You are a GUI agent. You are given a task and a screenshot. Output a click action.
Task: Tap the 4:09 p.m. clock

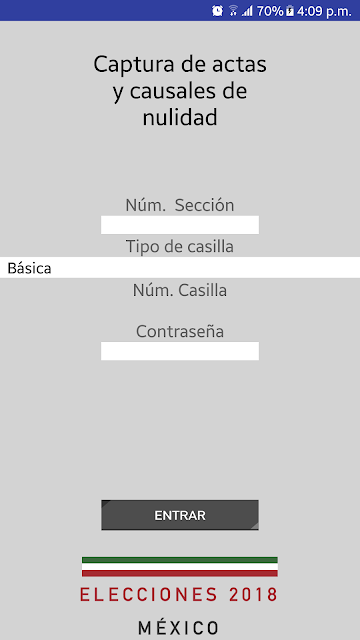(324, 11)
